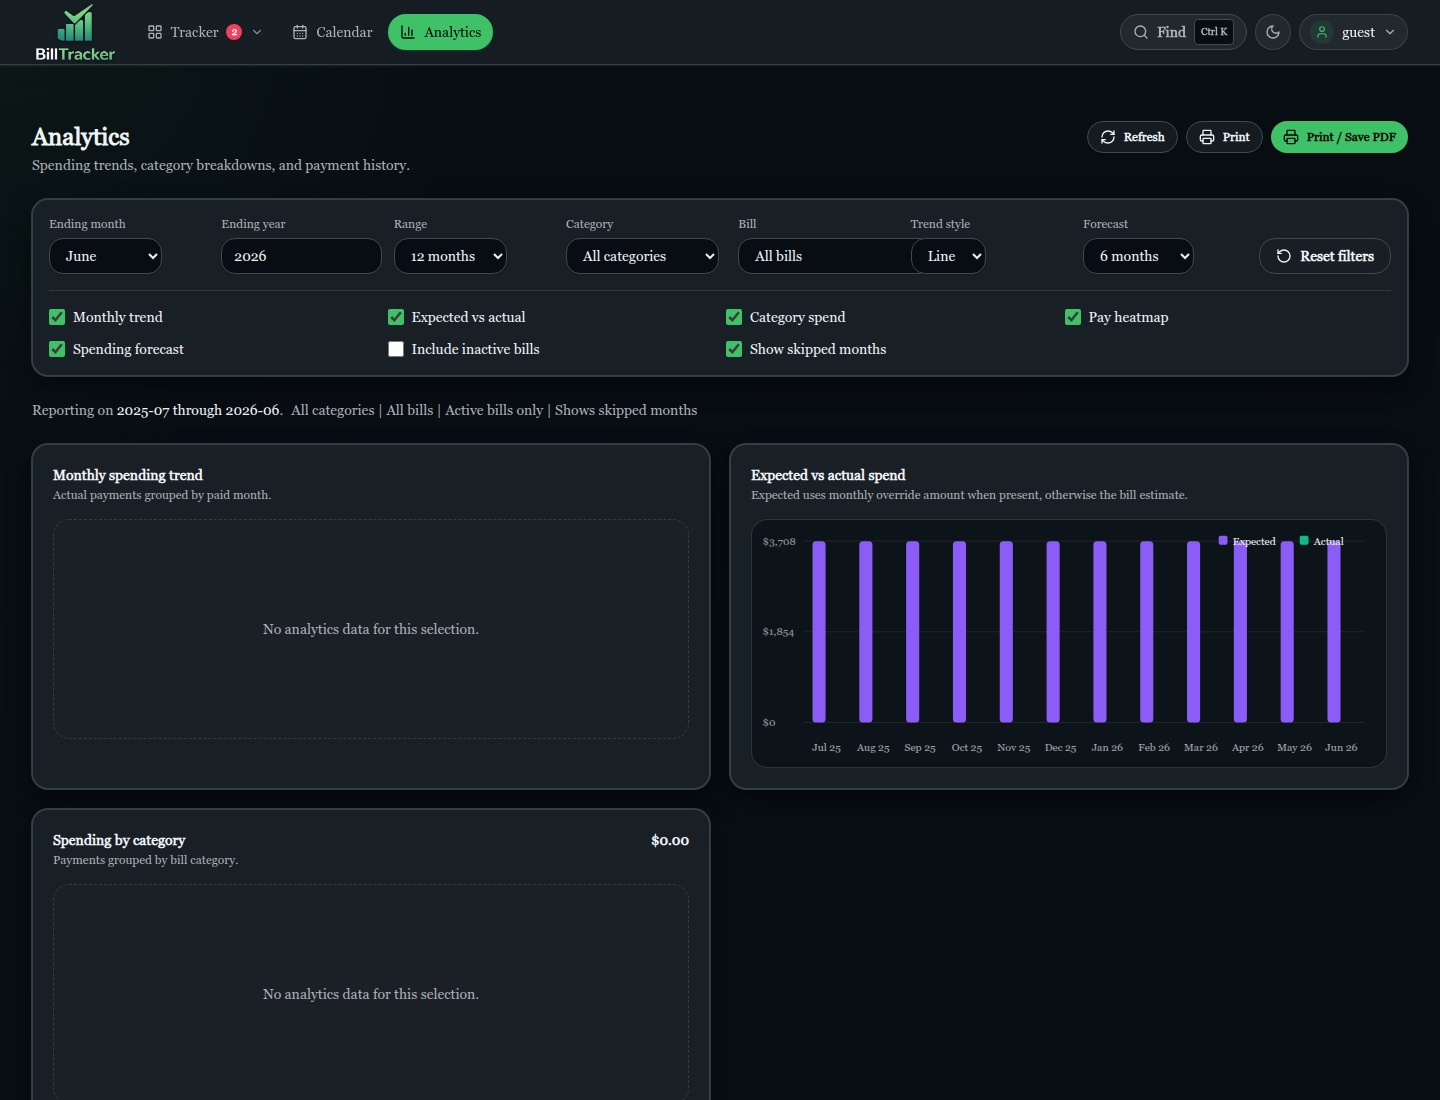
Task: Click the Jun 26 axis label
Action: [1341, 747]
